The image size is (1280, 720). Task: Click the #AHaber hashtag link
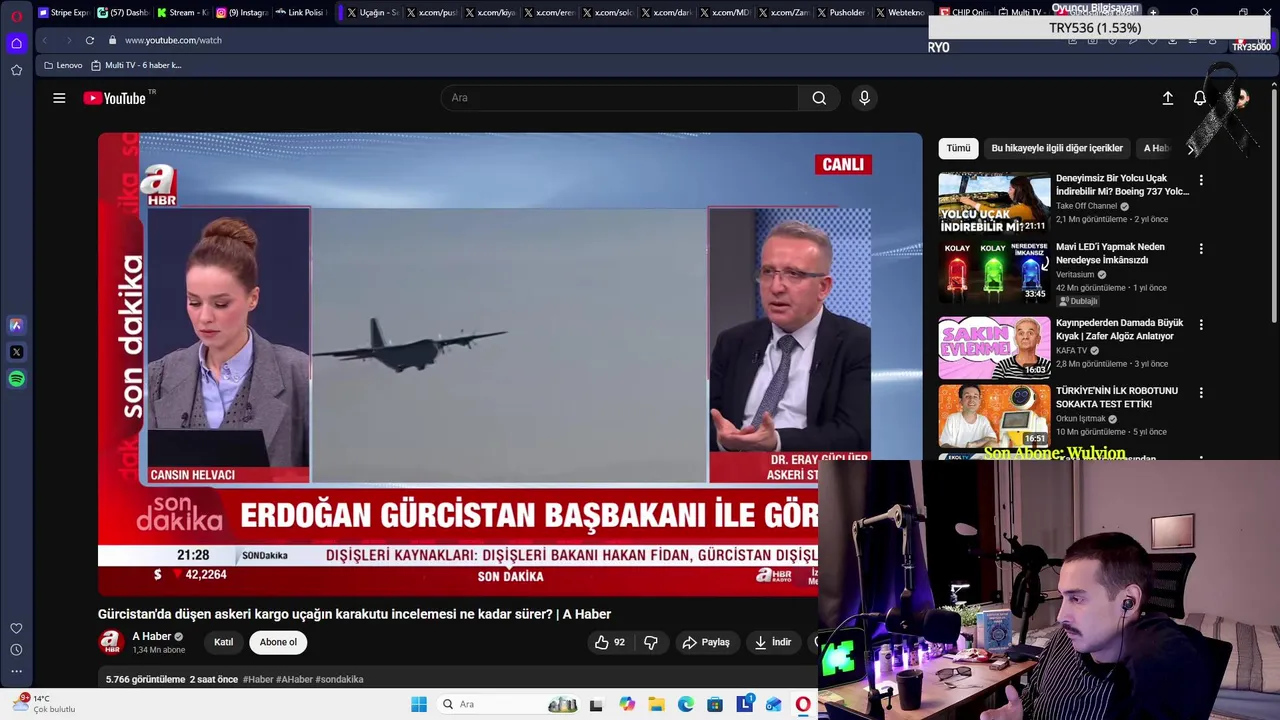(x=294, y=679)
